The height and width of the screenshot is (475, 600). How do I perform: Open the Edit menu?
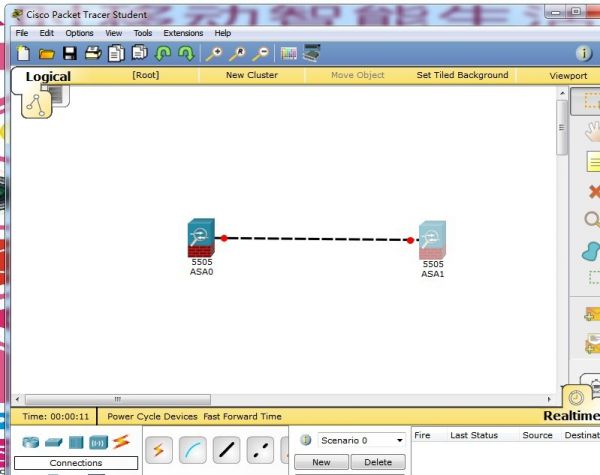tap(46, 33)
